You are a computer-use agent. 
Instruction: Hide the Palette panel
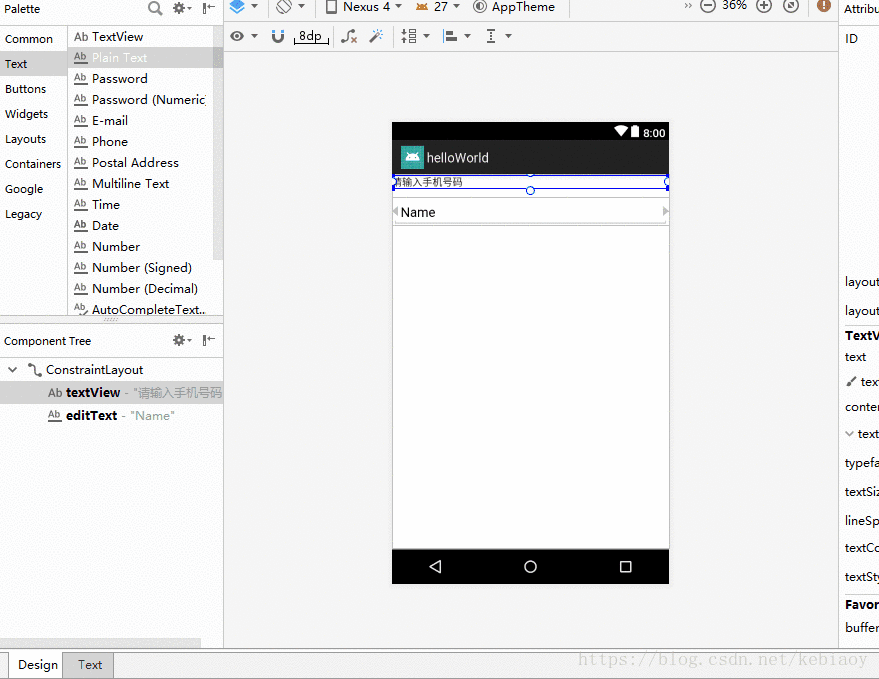pos(209,8)
